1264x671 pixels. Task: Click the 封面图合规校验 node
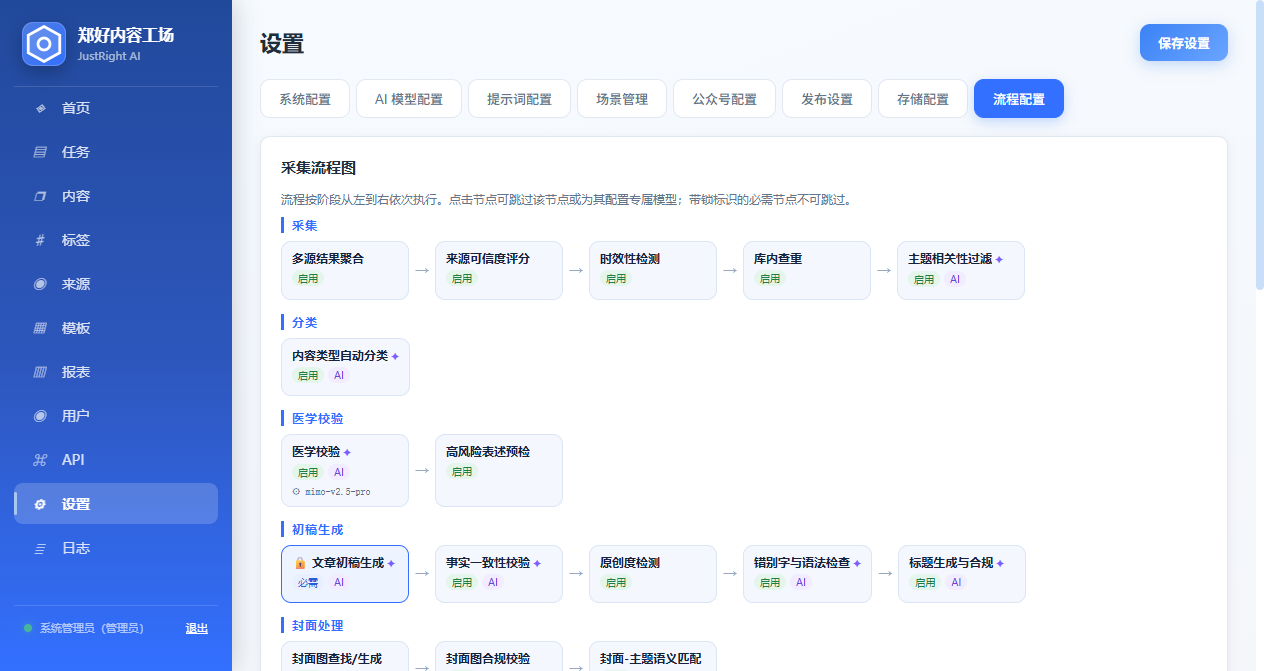coord(499,656)
